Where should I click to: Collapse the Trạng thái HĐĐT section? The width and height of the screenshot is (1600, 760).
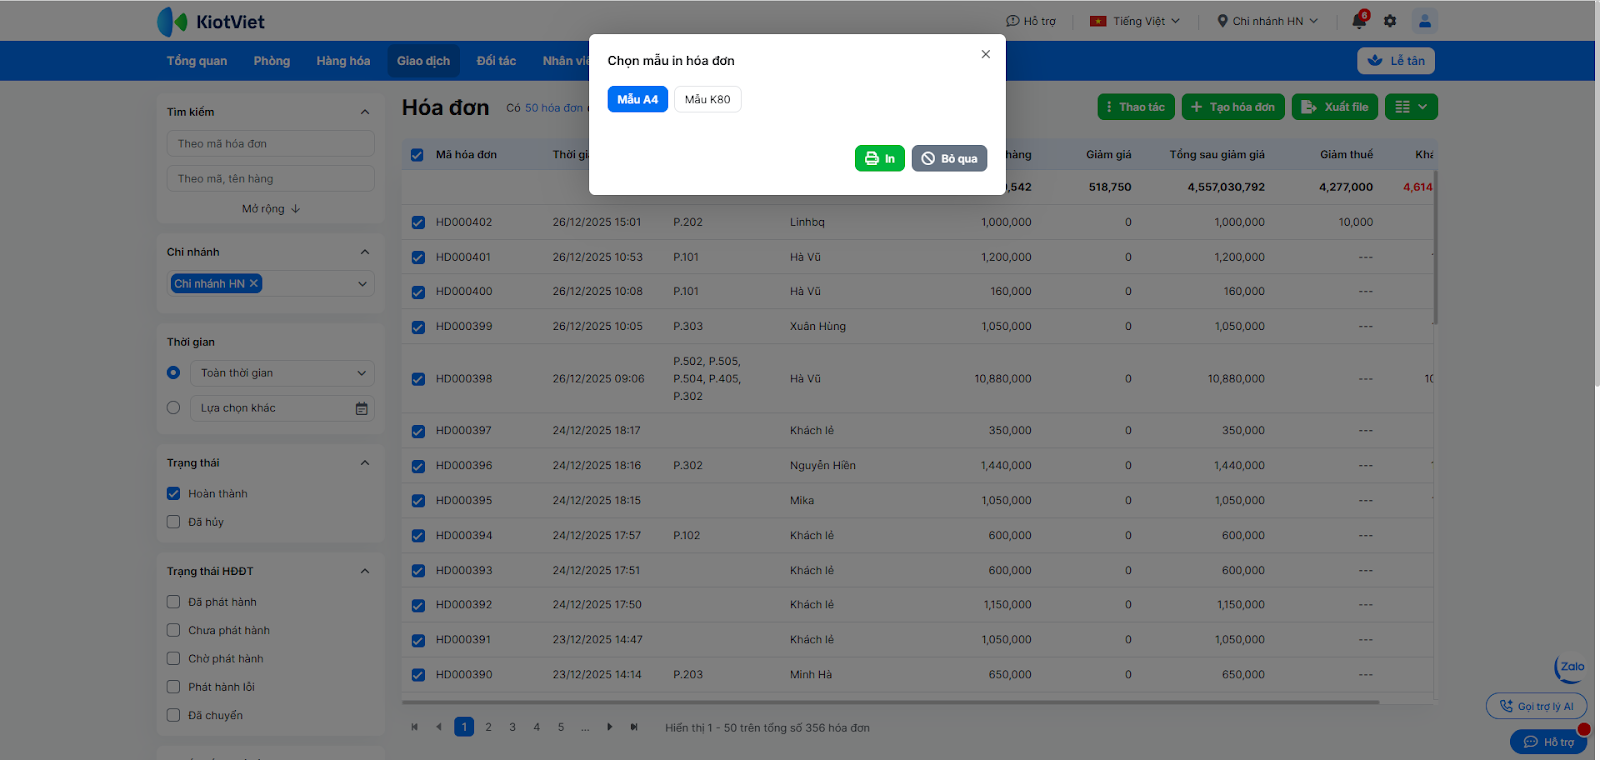(x=364, y=571)
